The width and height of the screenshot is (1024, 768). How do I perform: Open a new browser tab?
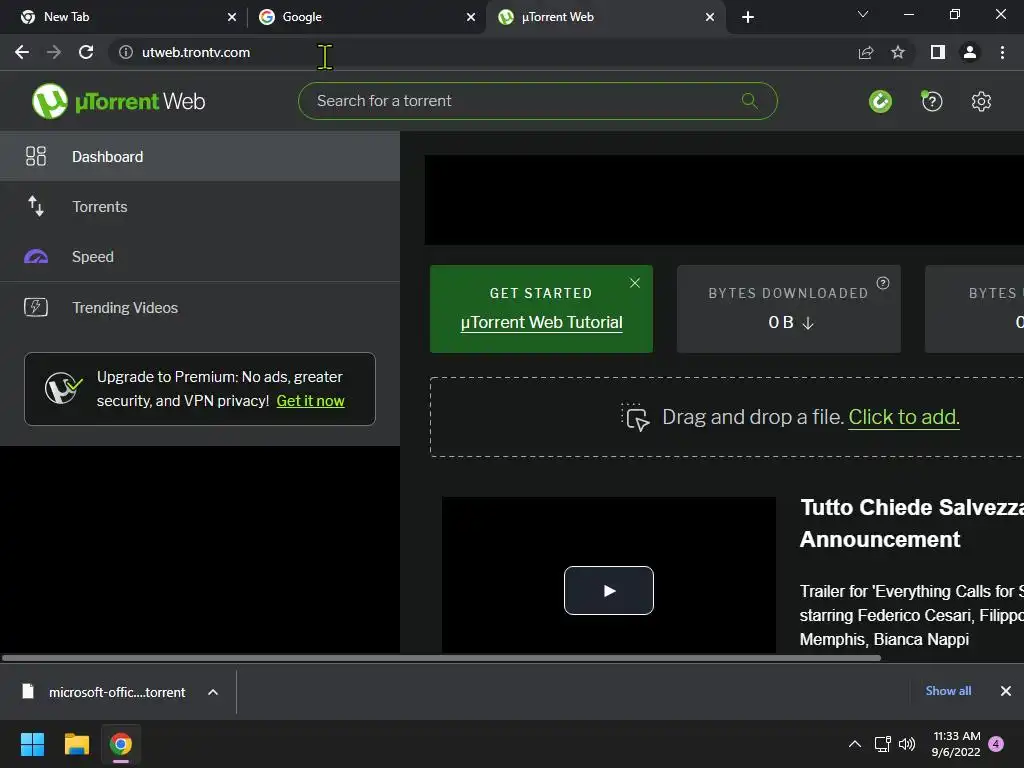click(x=748, y=17)
